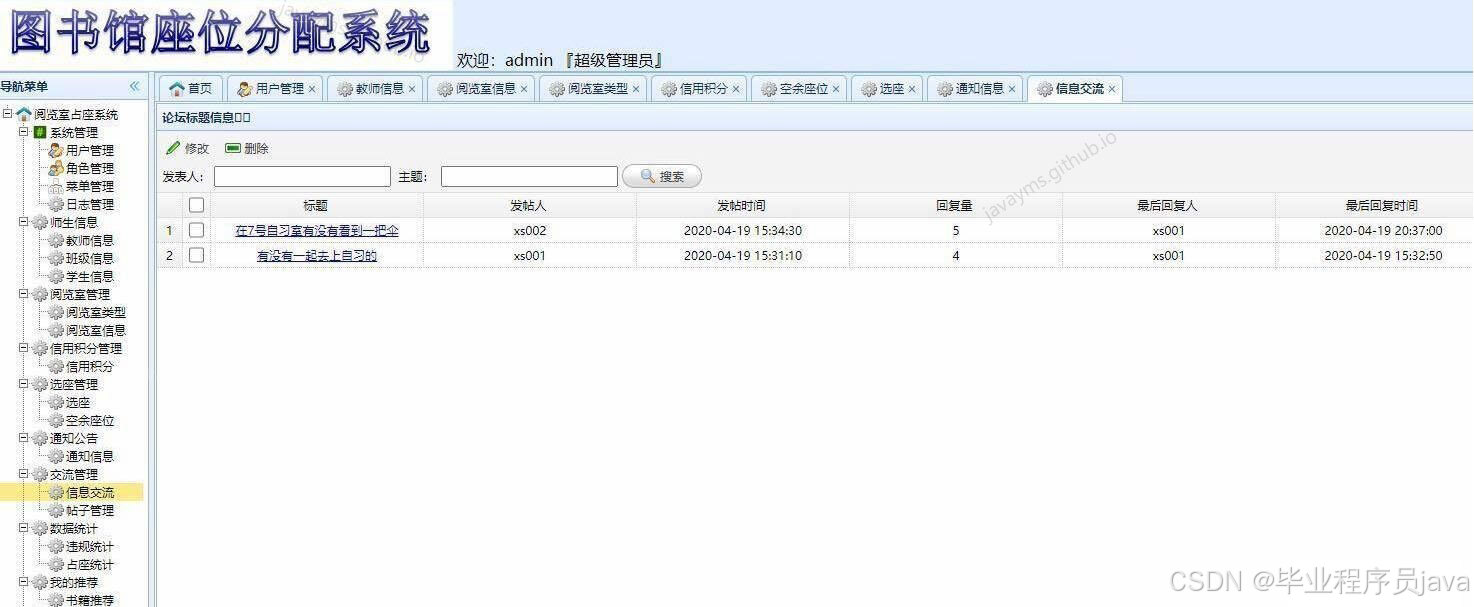Image resolution: width=1474 pixels, height=607 pixels.
Task: Click the gear icon beside 日志管理
Action: point(56,204)
